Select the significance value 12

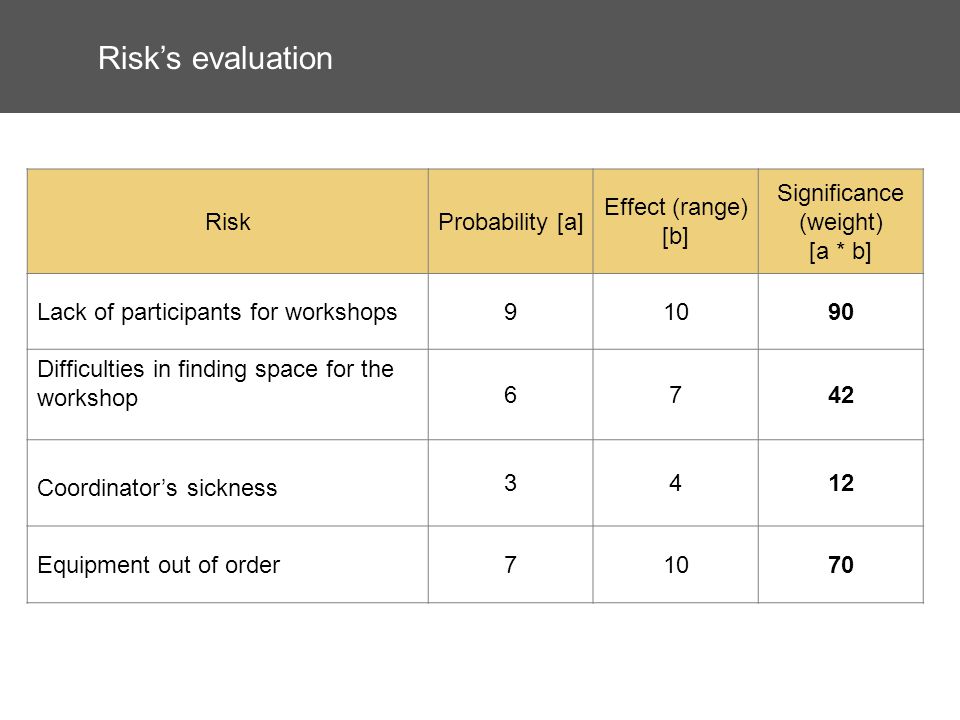click(x=841, y=482)
